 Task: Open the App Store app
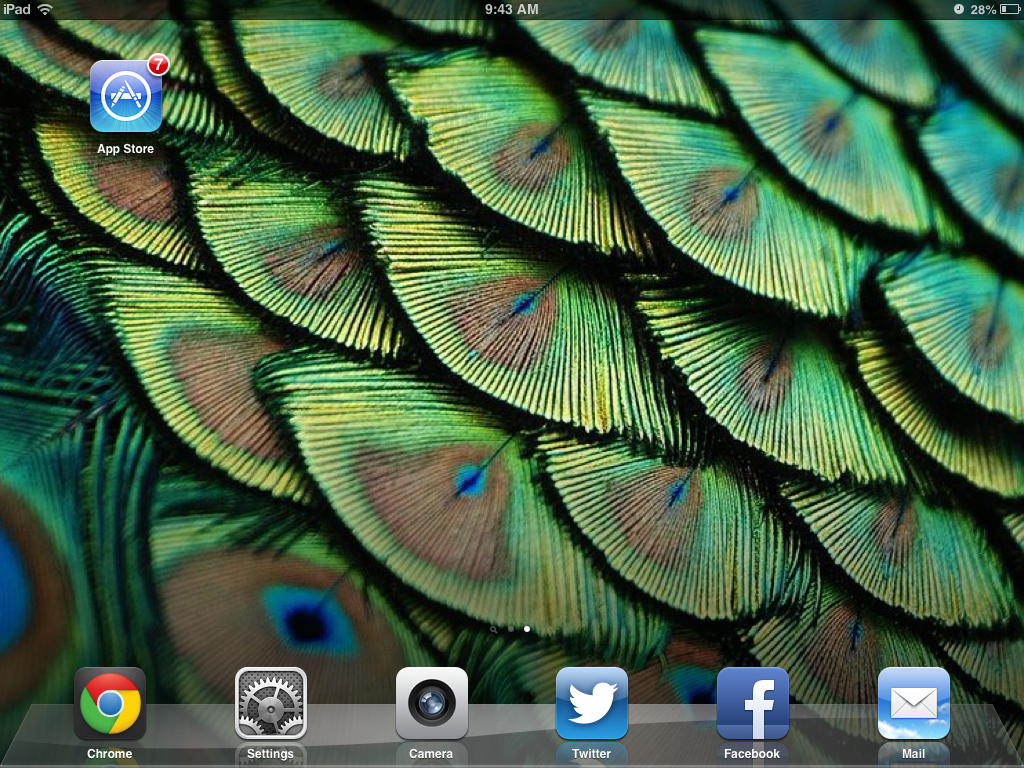click(x=126, y=97)
